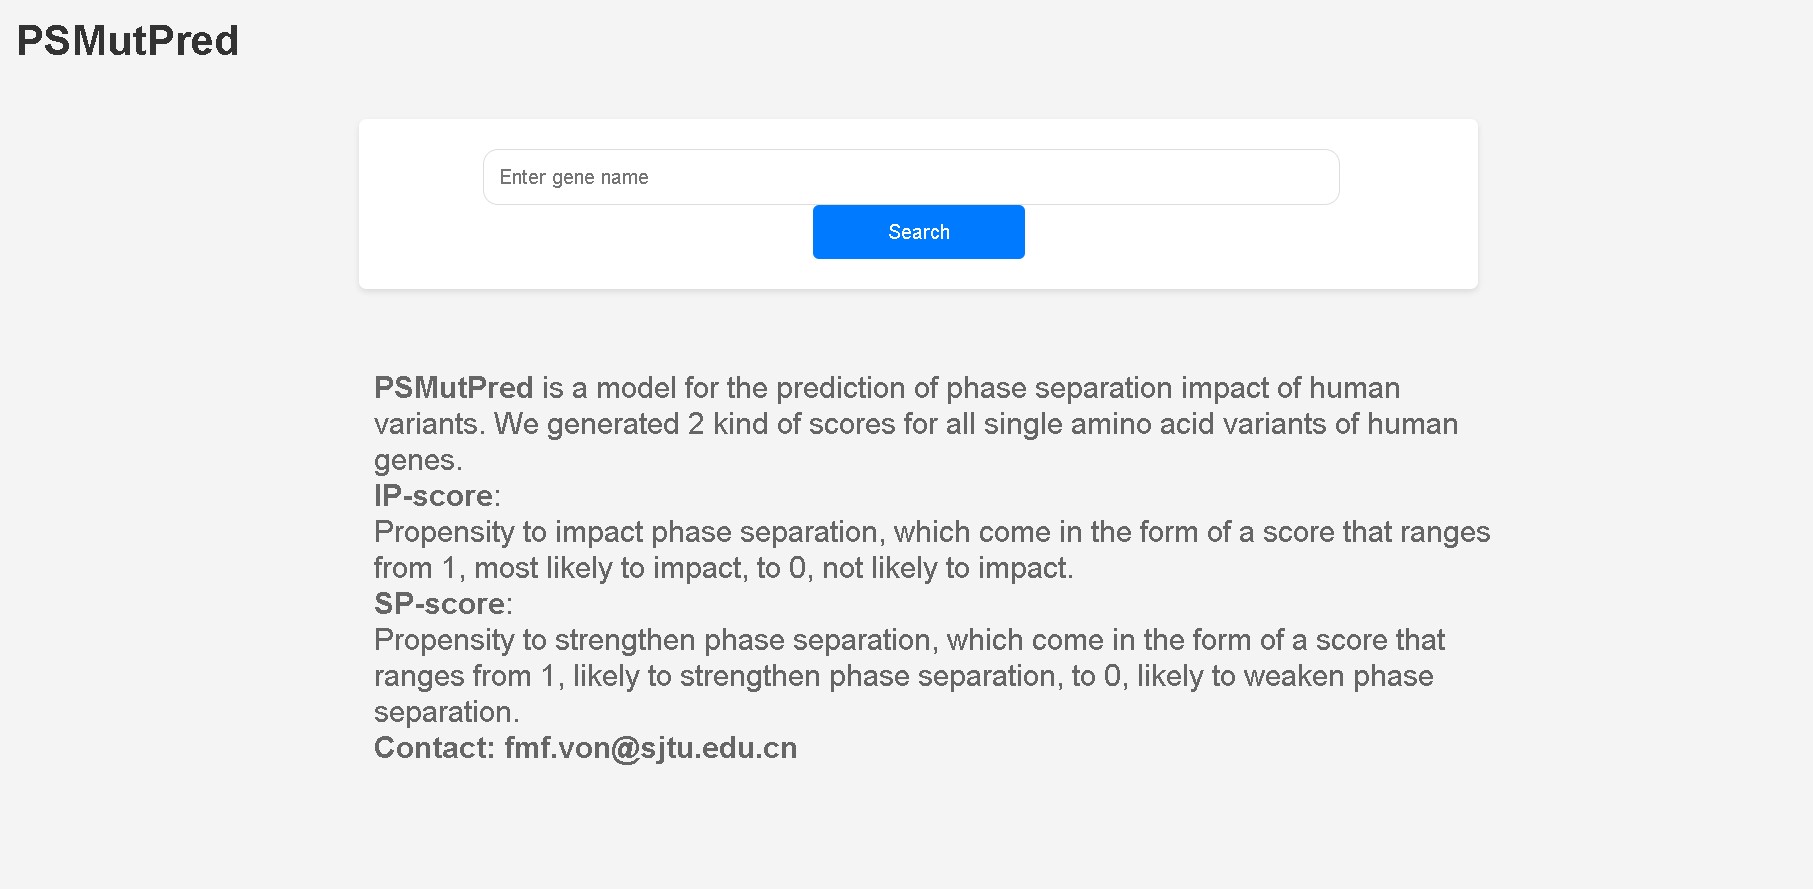The image size is (1813, 889).
Task: Click the single word line 'separation.'
Action: tap(447, 712)
